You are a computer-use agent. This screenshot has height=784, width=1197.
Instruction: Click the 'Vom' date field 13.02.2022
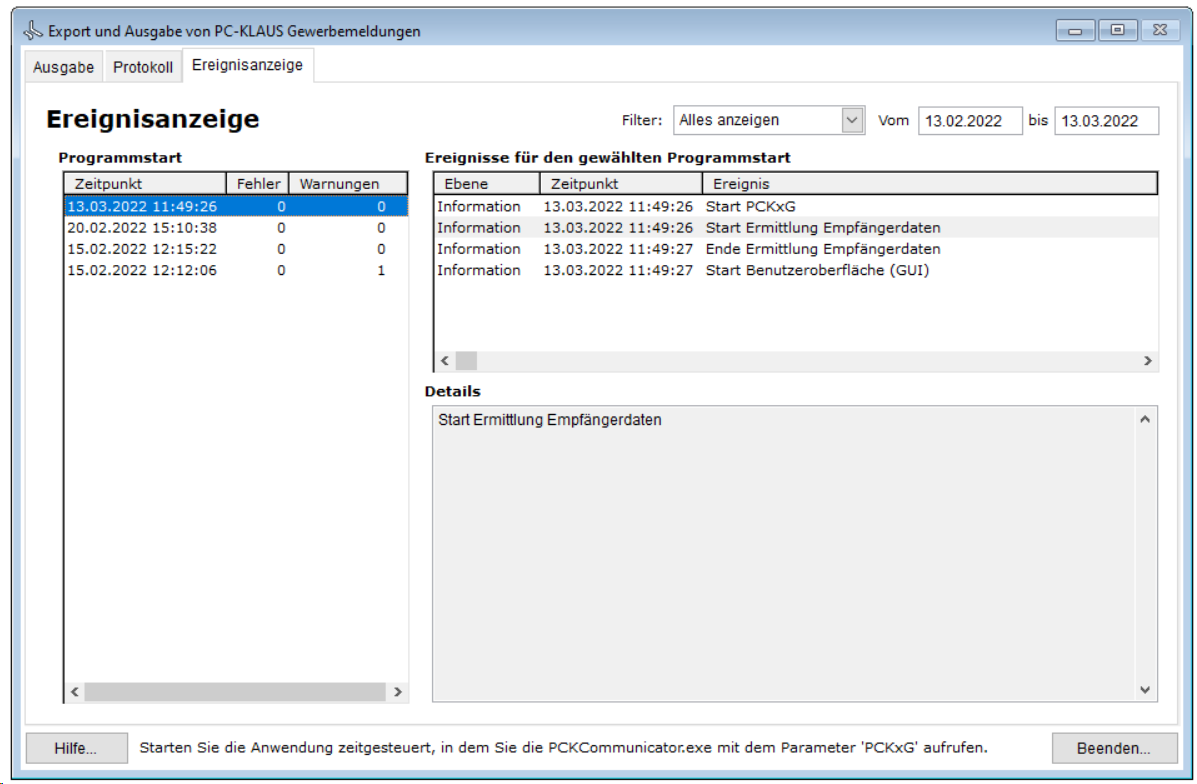tap(969, 121)
